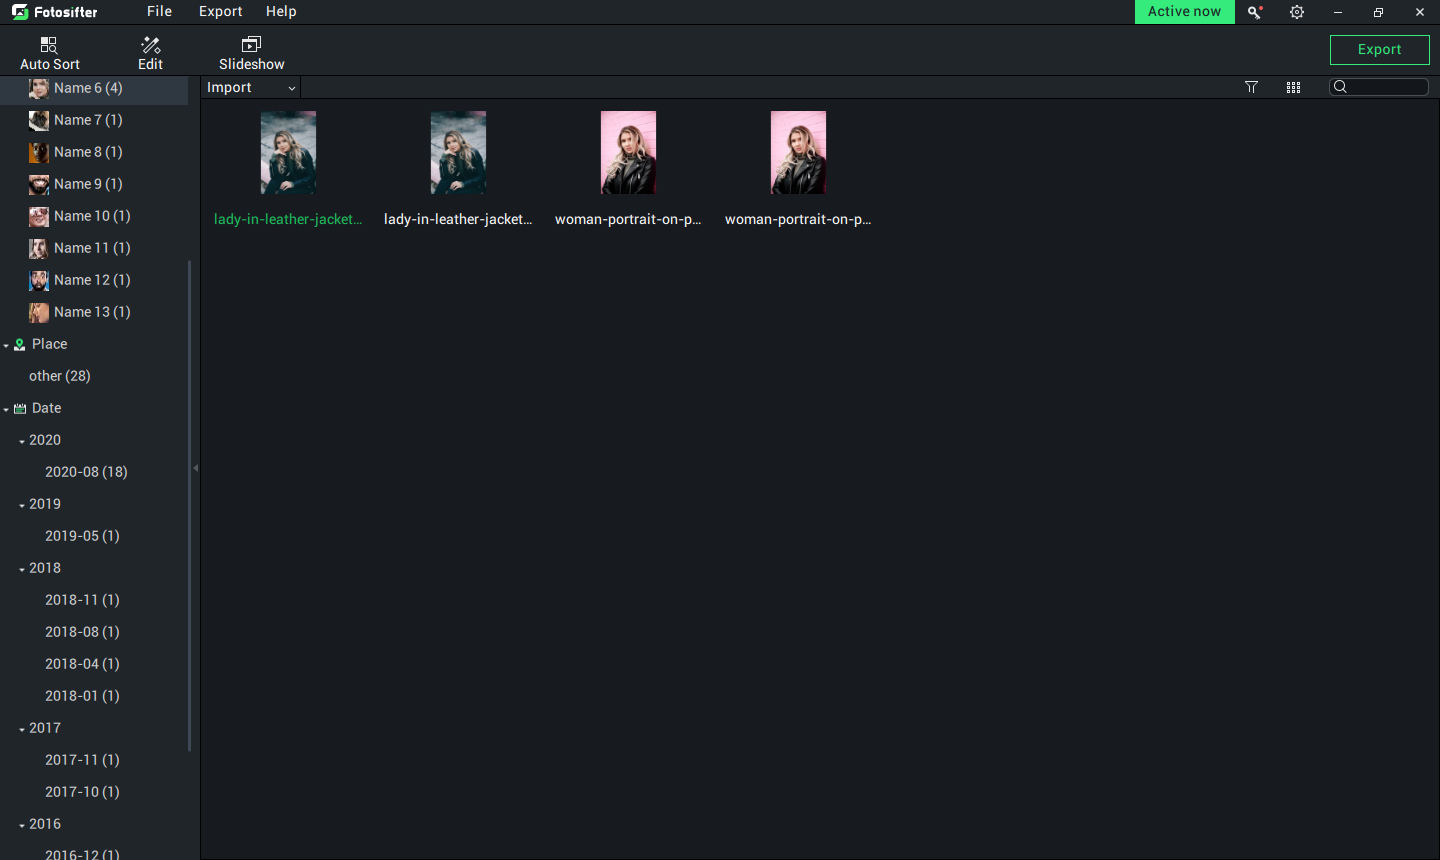Image resolution: width=1440 pixels, height=860 pixels.
Task: Select the 2018-08 (1) date entry
Action: [82, 632]
